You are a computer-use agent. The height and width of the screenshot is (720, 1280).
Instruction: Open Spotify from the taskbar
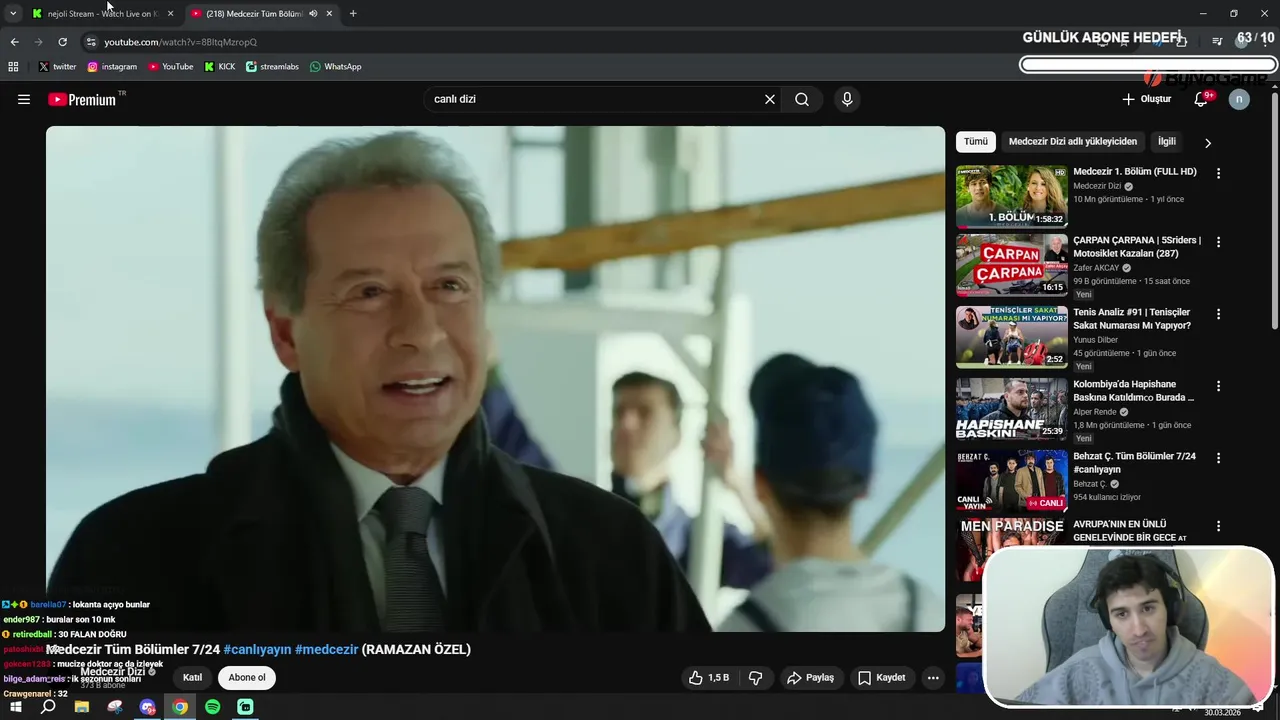tap(212, 707)
